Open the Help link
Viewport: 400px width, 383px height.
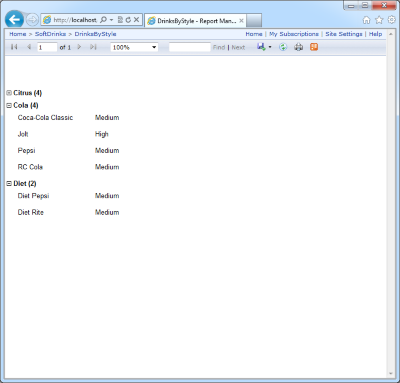[x=375, y=34]
